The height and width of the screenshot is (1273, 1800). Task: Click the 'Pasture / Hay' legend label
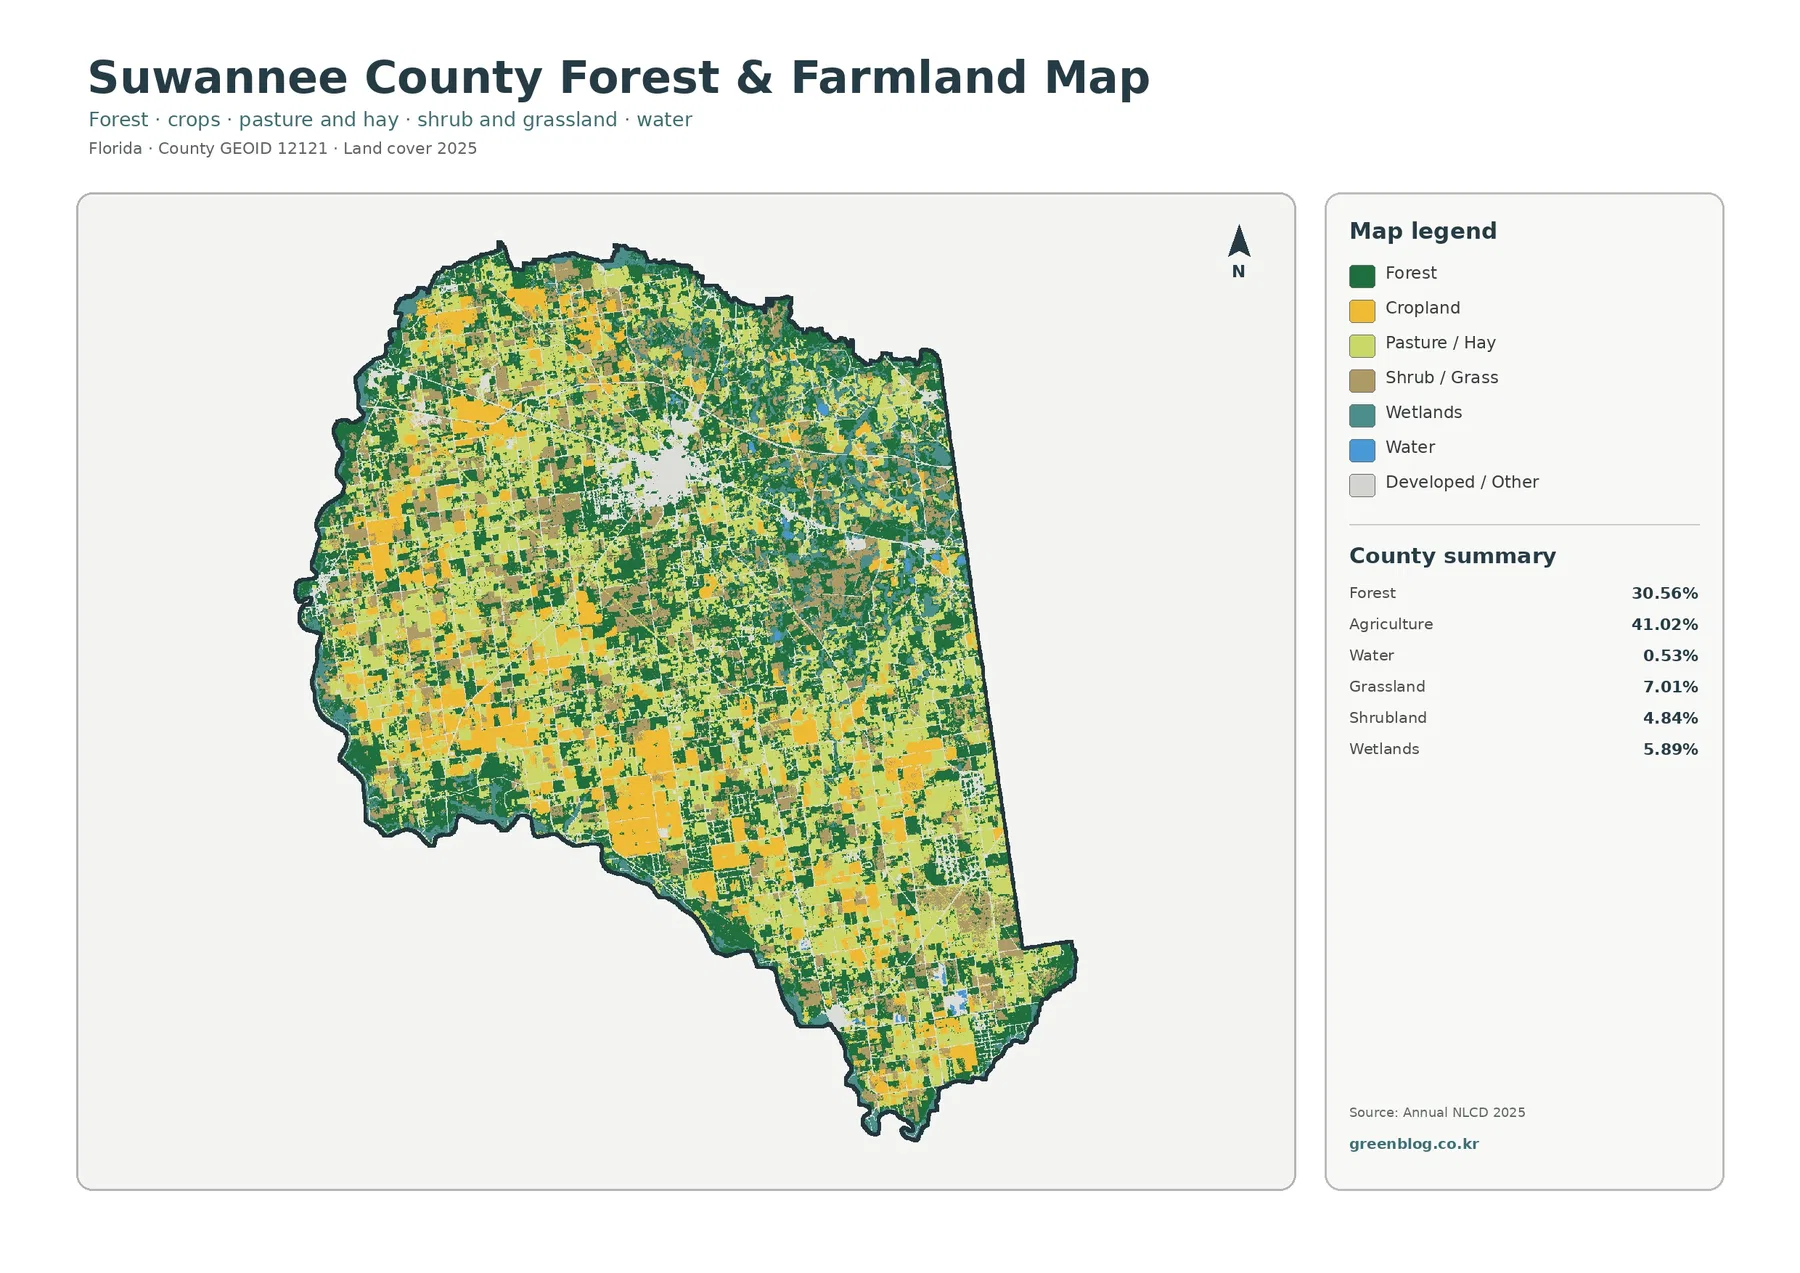[x=1440, y=343]
